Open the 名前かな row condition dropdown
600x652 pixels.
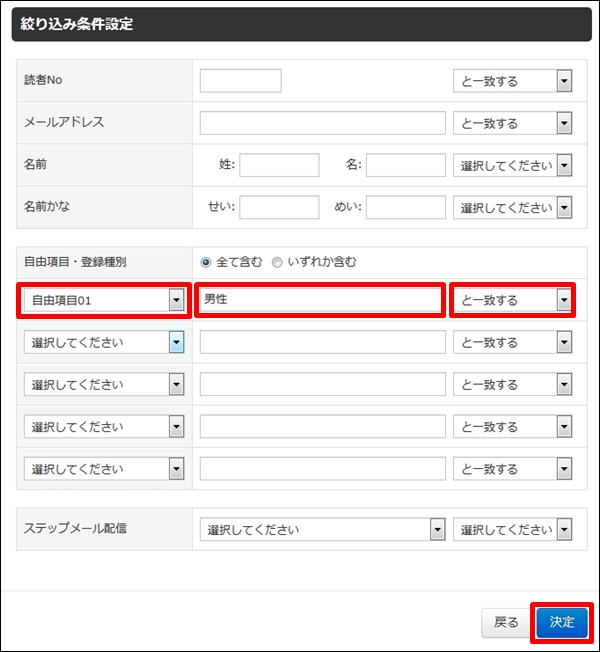[x=512, y=207]
